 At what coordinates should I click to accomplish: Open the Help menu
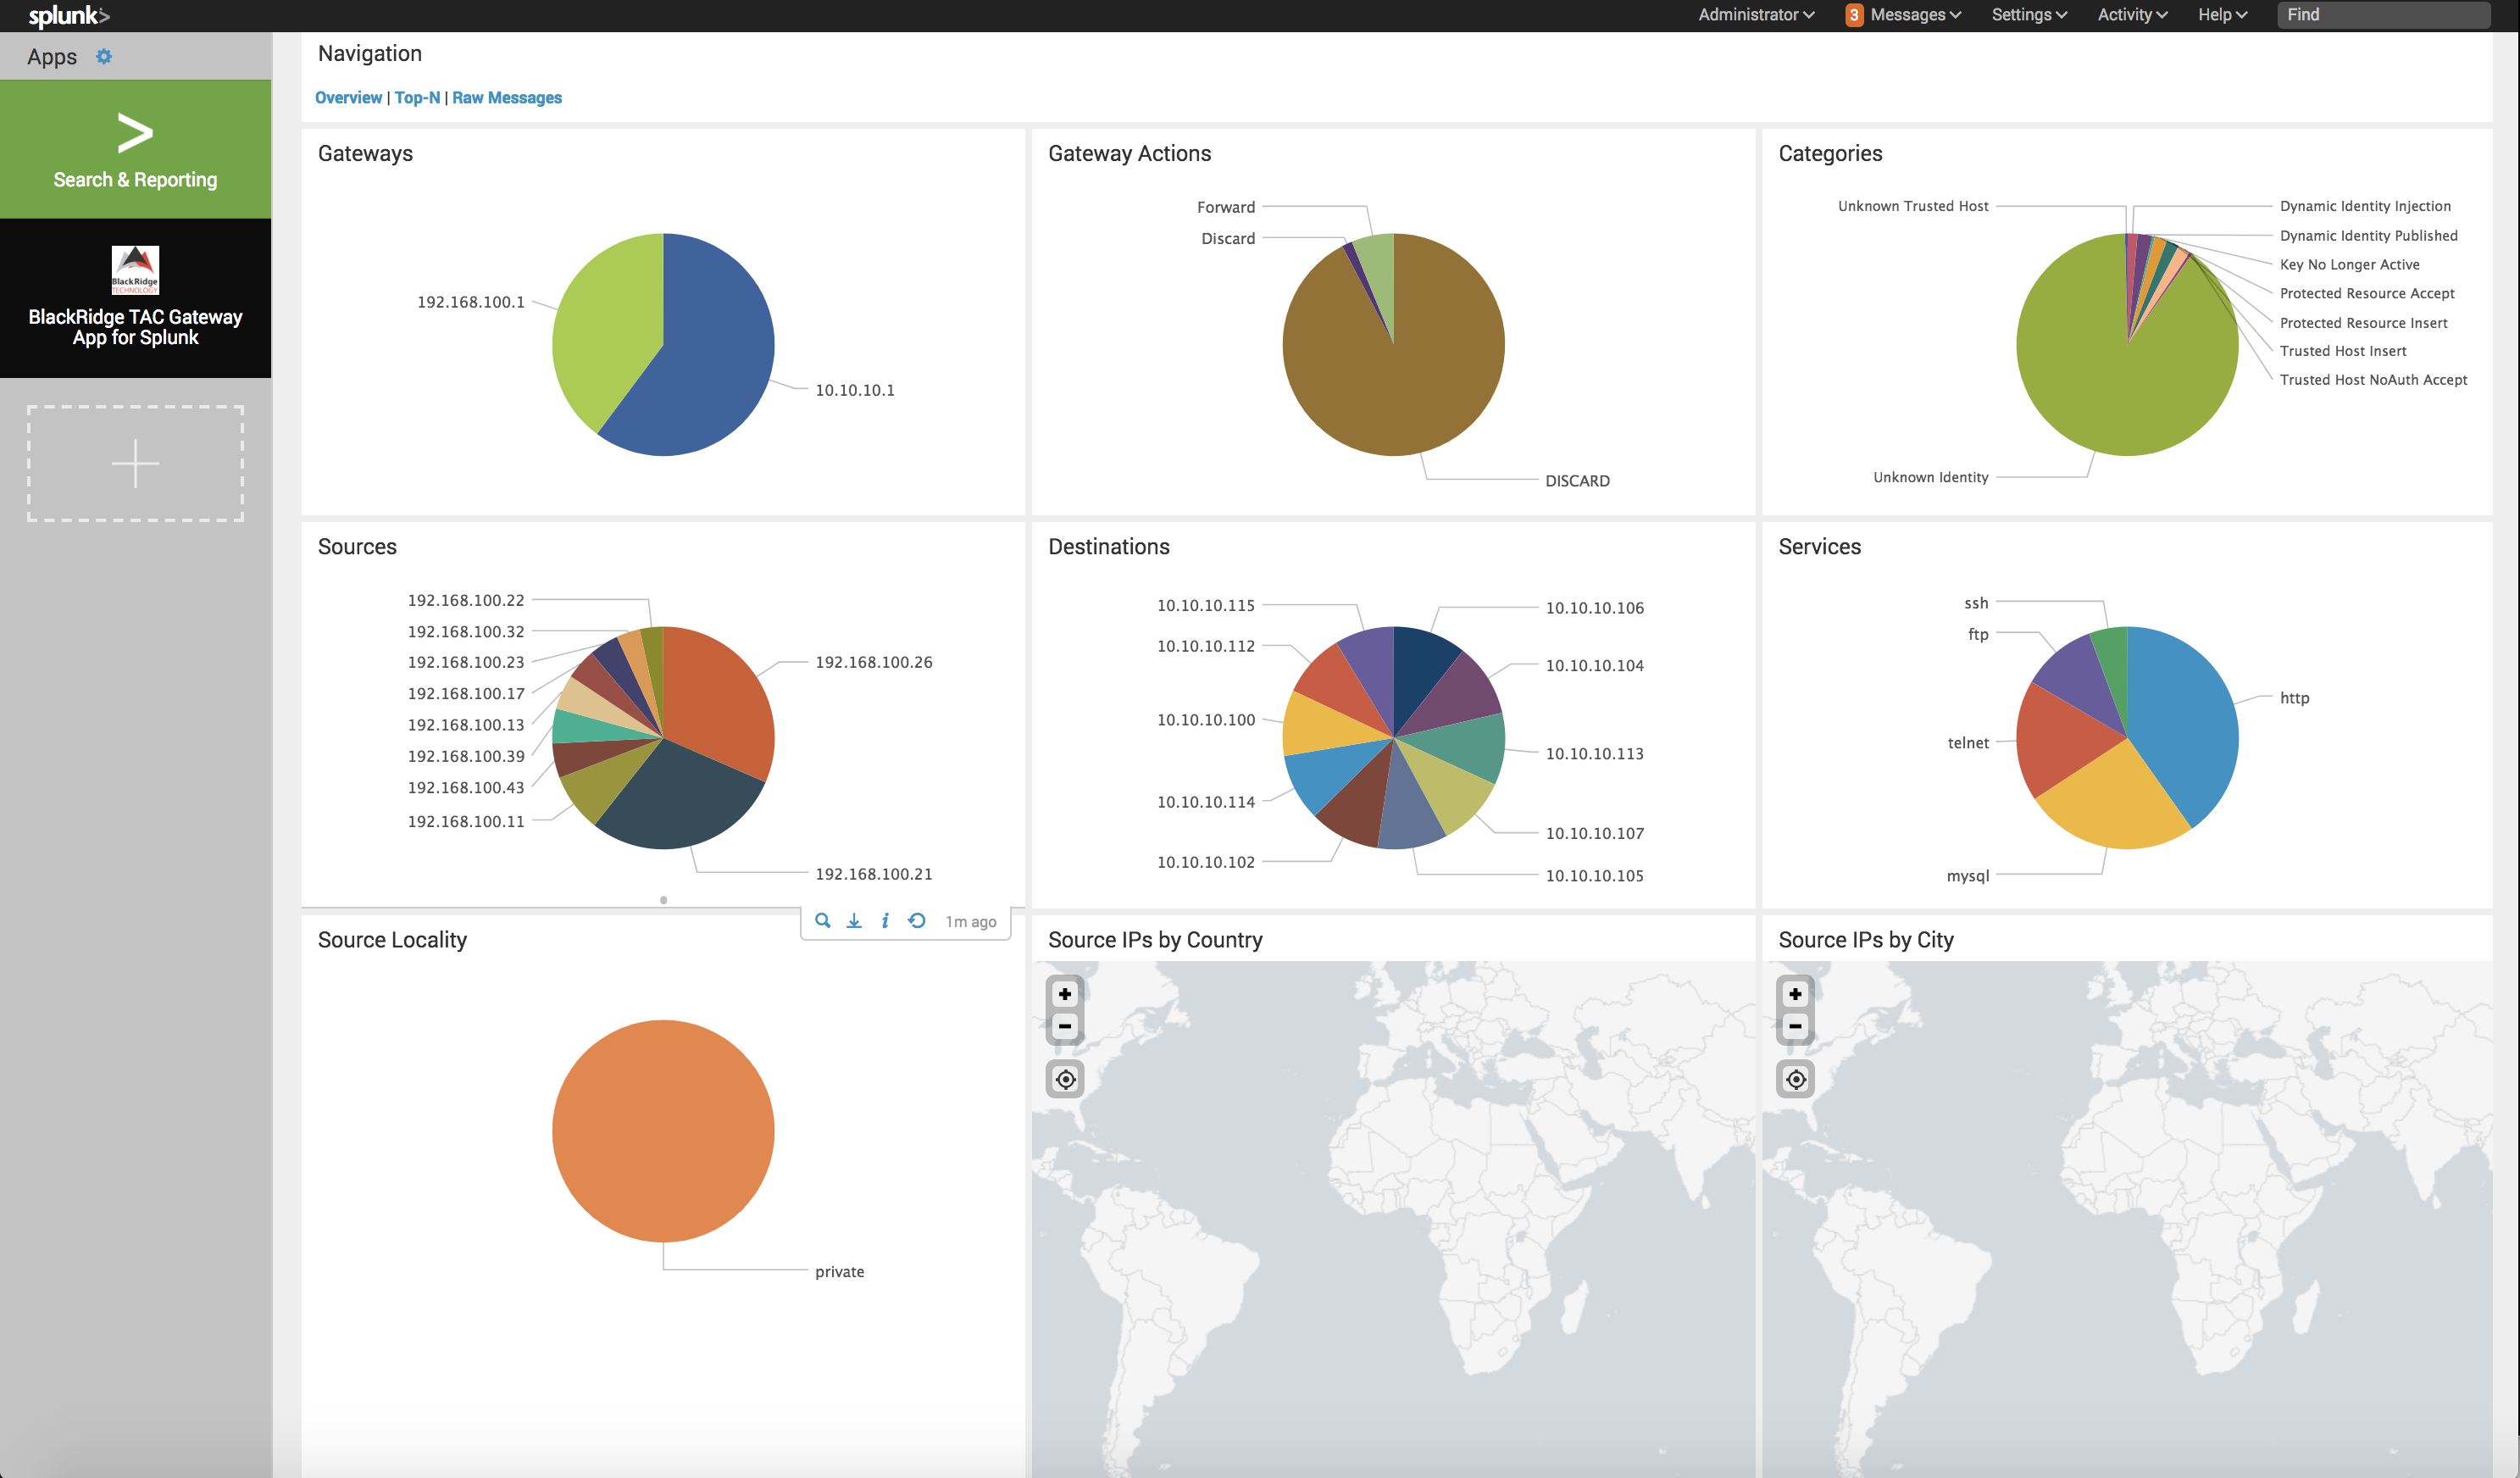point(2222,15)
